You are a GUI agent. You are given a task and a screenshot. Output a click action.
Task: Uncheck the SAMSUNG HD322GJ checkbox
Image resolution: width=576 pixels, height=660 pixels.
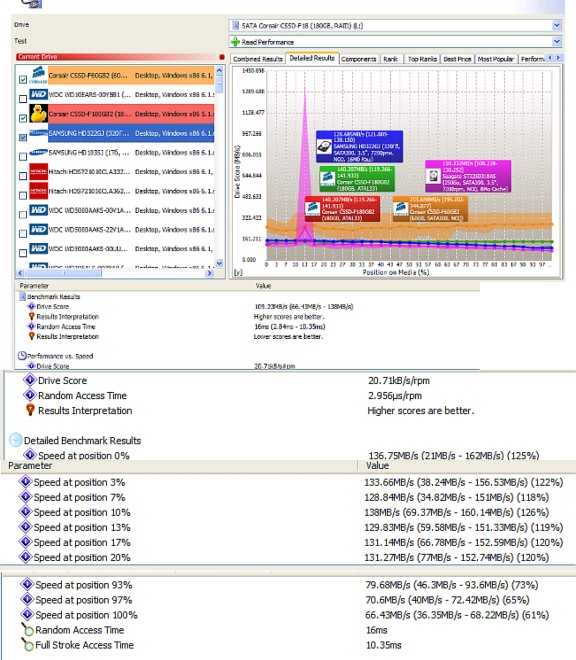click(23, 137)
